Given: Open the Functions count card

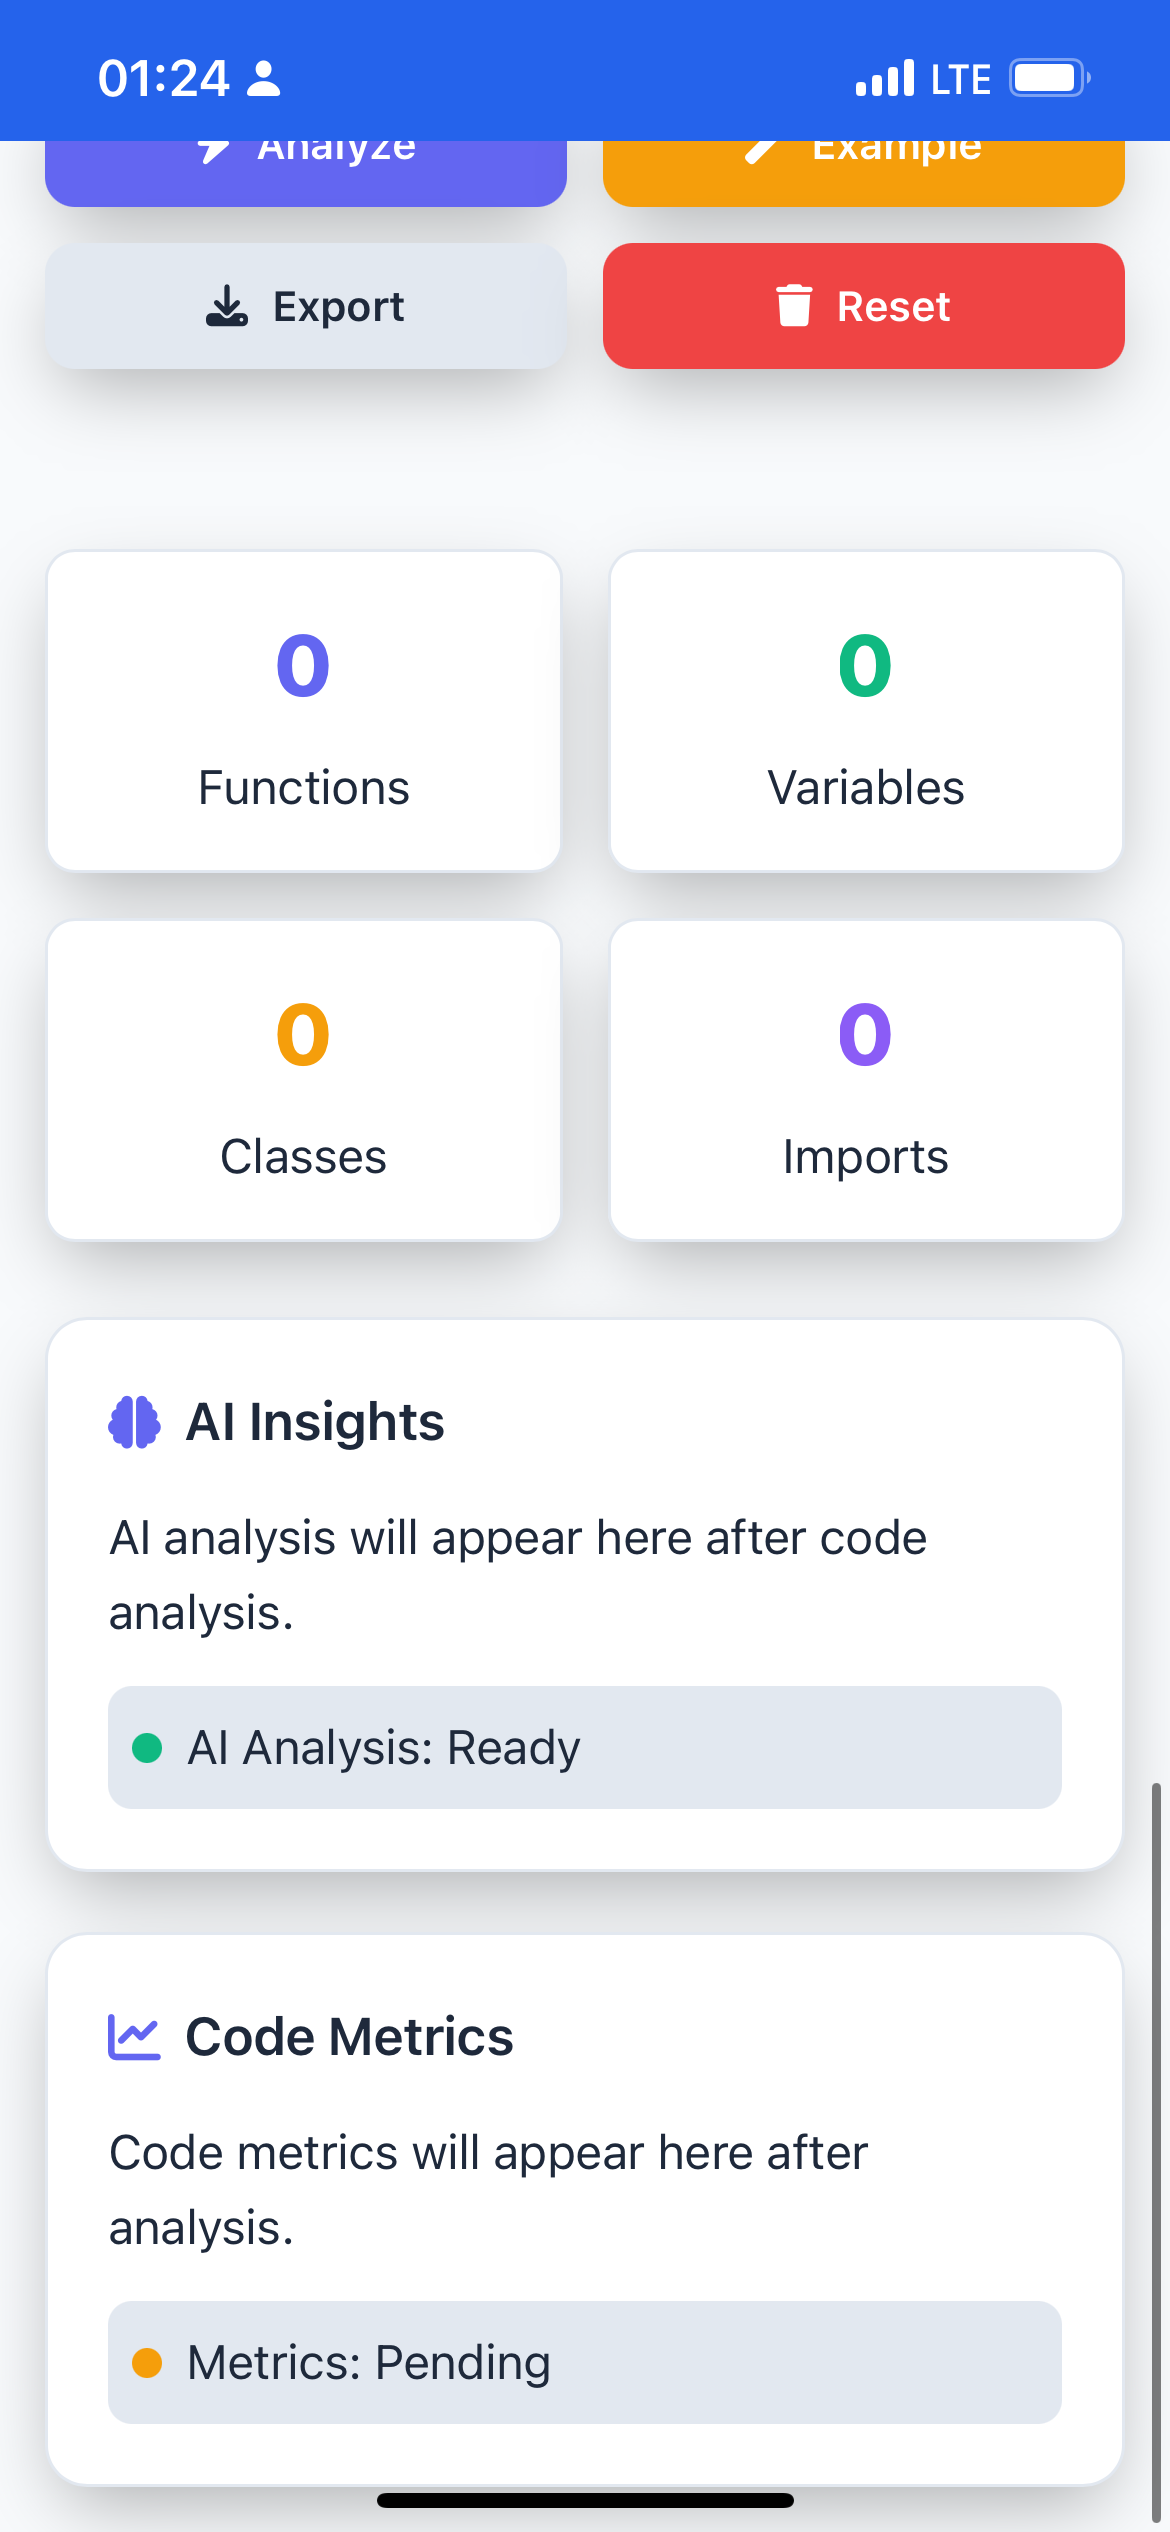Looking at the screenshot, I should pyautogui.click(x=304, y=711).
